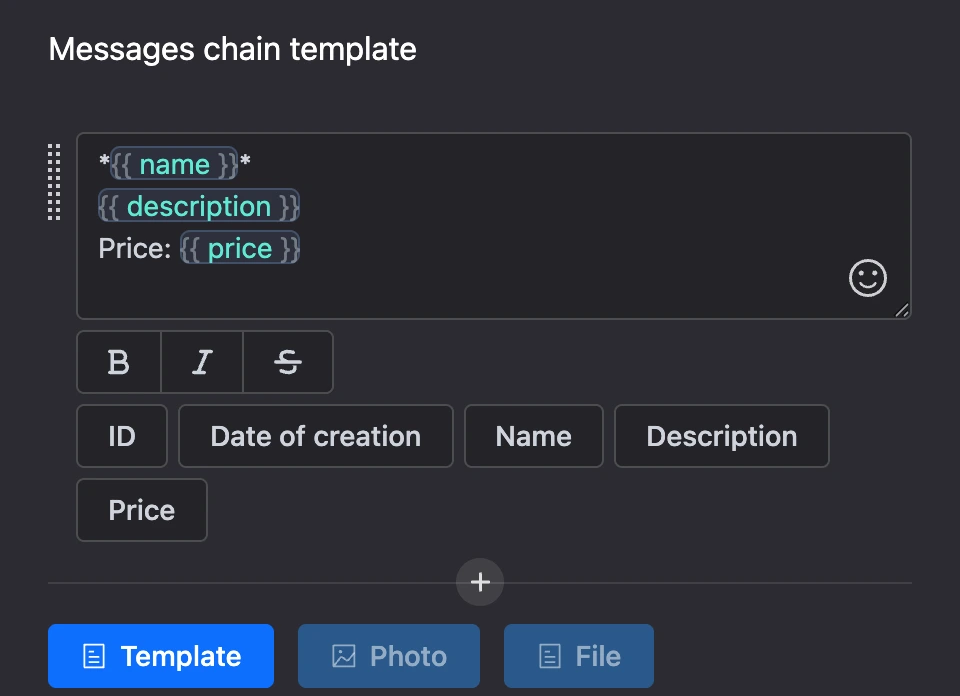Apply strikethrough formatting with the S button
Screen dimensions: 960x696
(x=288, y=362)
